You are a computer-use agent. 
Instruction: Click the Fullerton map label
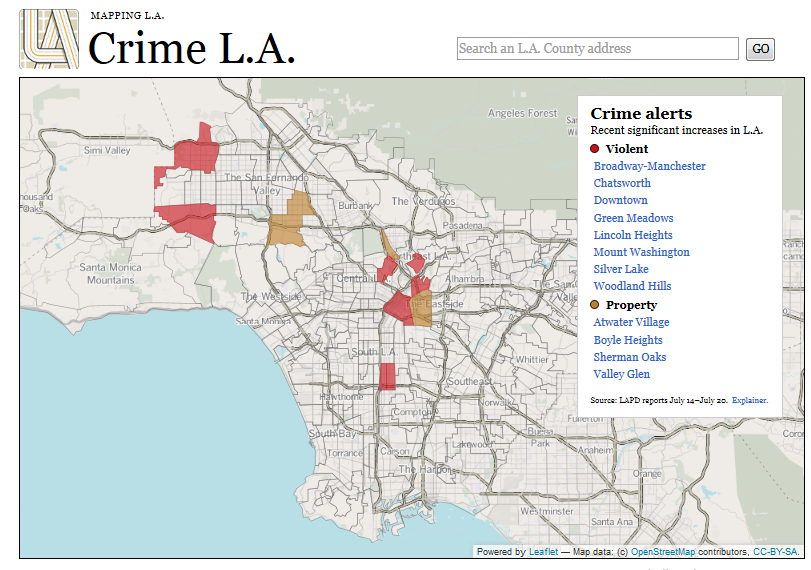[x=585, y=418]
